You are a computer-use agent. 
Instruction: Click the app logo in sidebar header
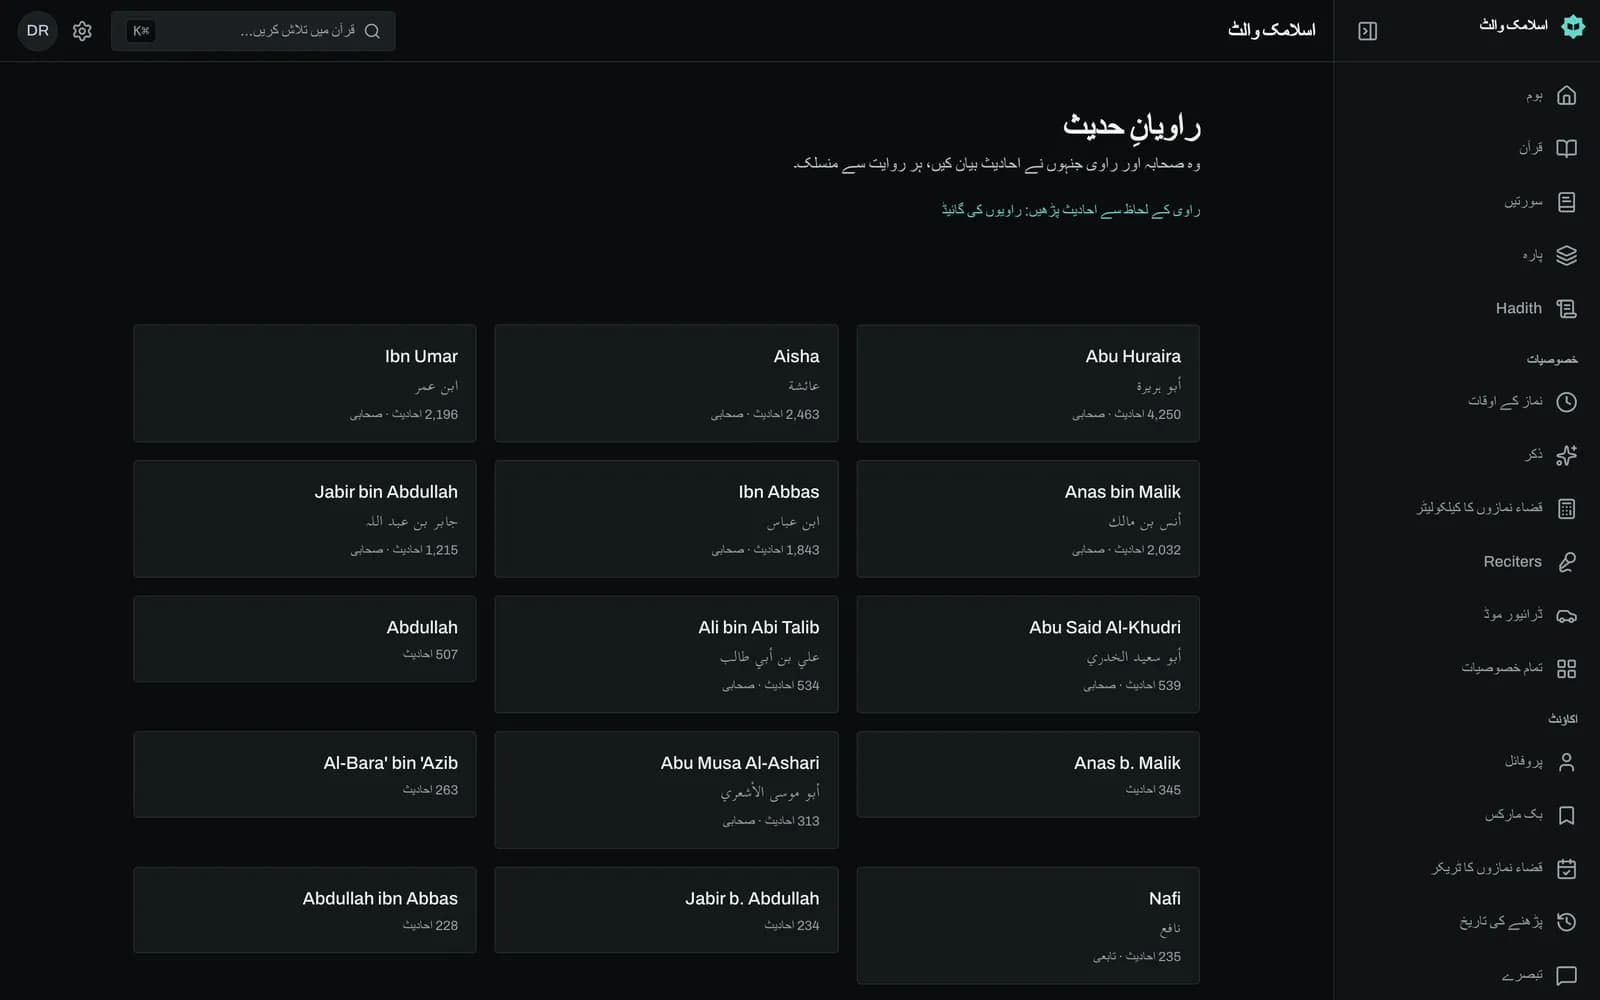tap(1573, 26)
